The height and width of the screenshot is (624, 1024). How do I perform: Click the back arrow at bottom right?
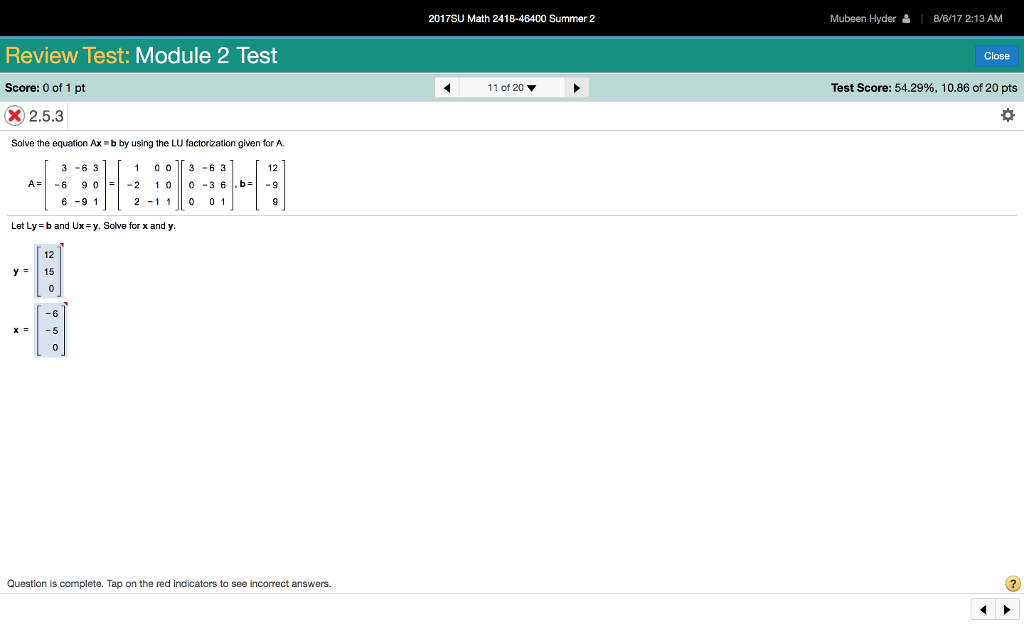pos(983,609)
